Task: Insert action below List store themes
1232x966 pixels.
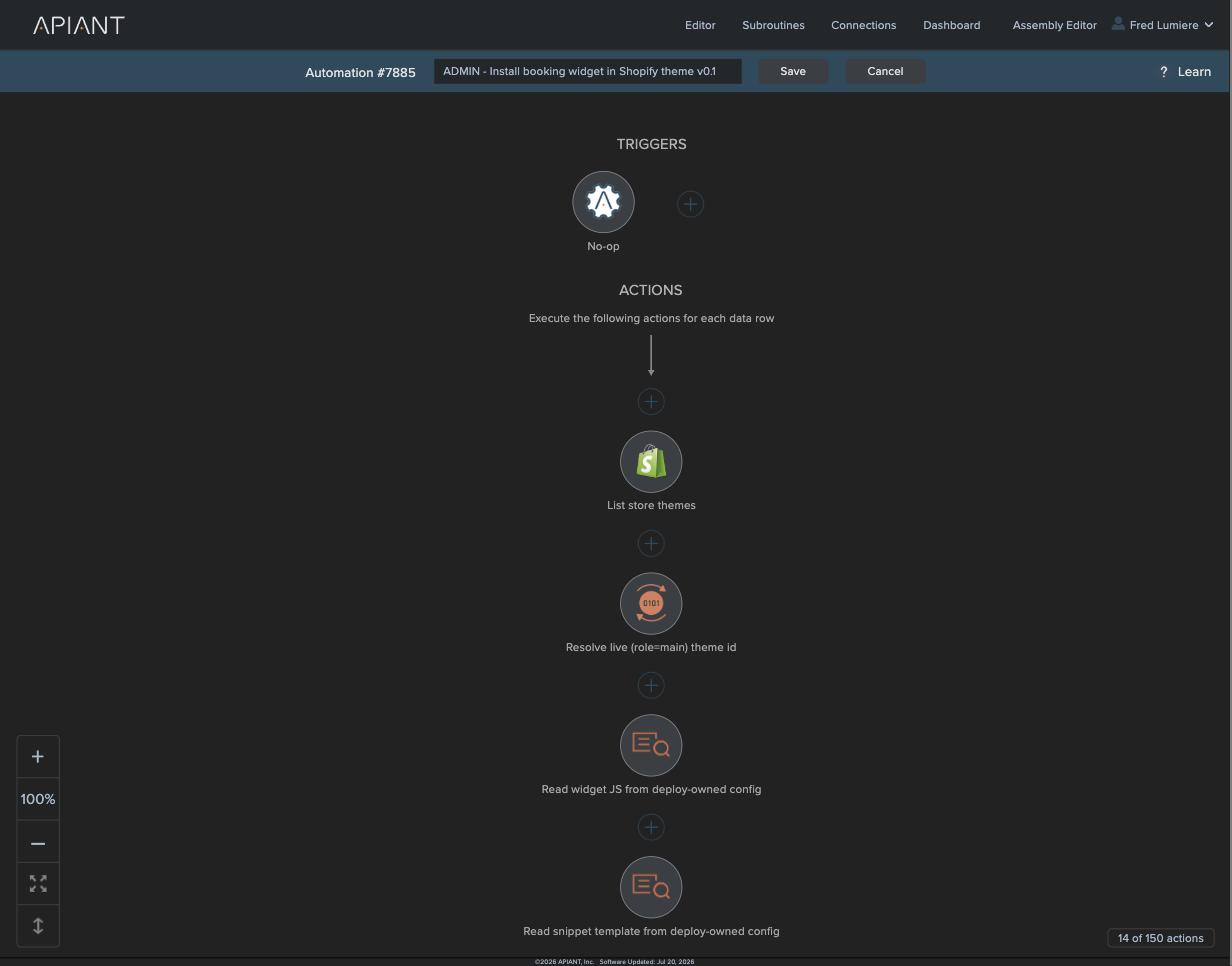Action: click(651, 543)
